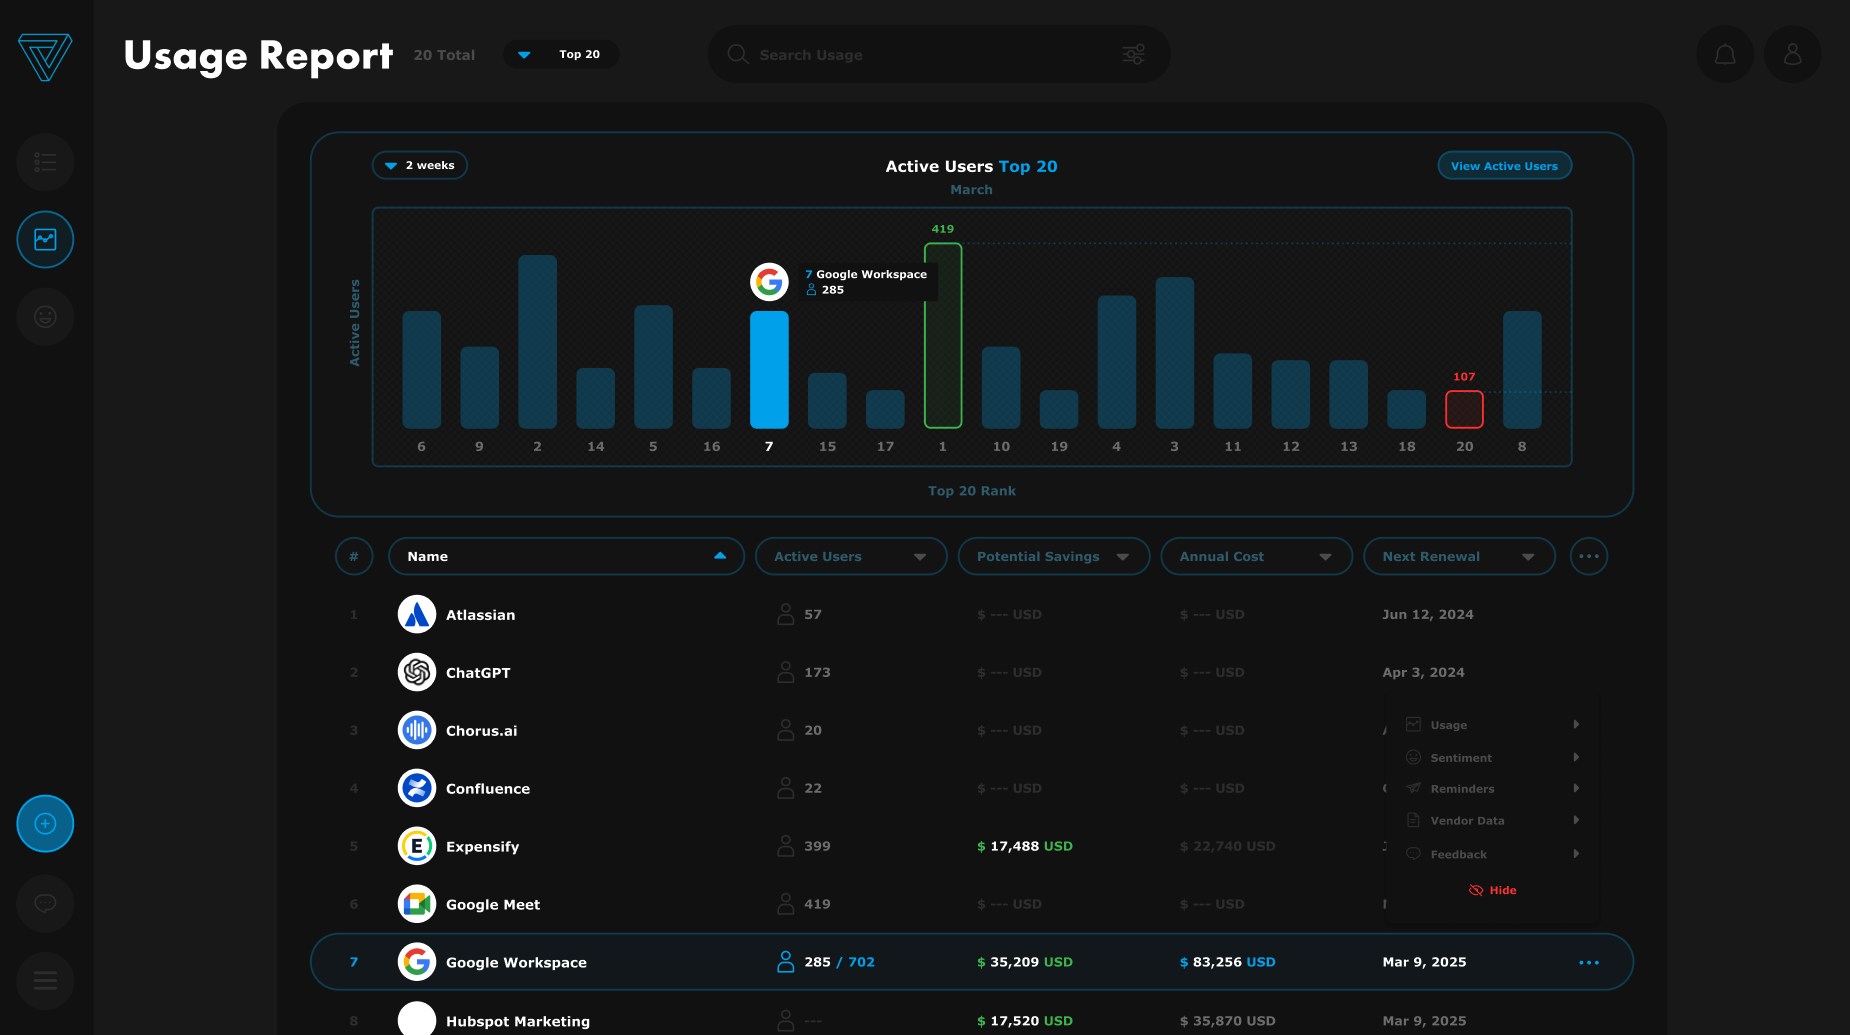Open the search filter sliders icon
The height and width of the screenshot is (1035, 1850).
(x=1133, y=54)
